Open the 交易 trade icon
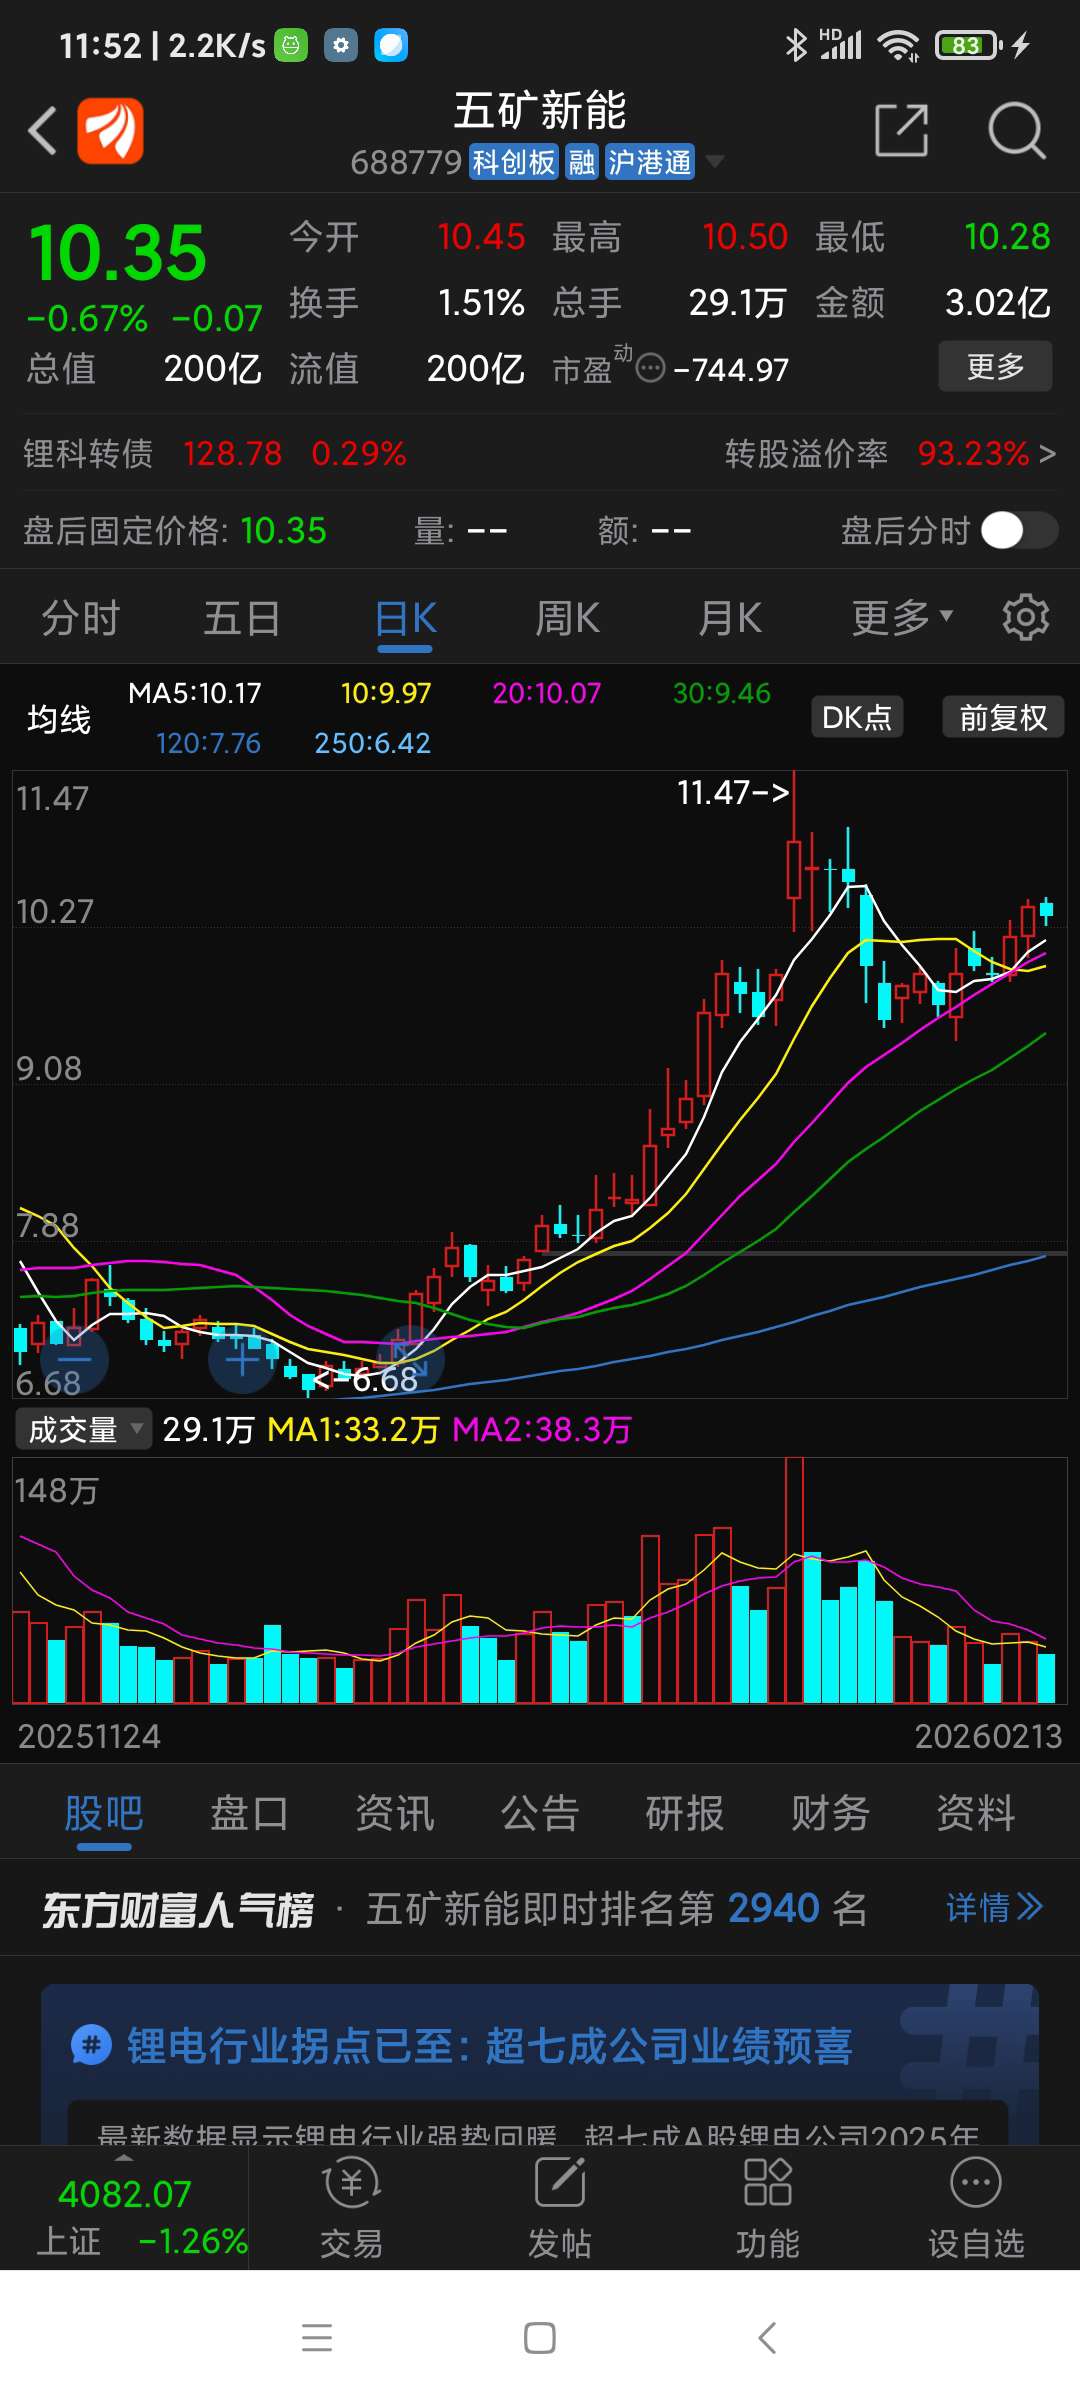Screen dimensions: 1080x2400 [351, 2184]
